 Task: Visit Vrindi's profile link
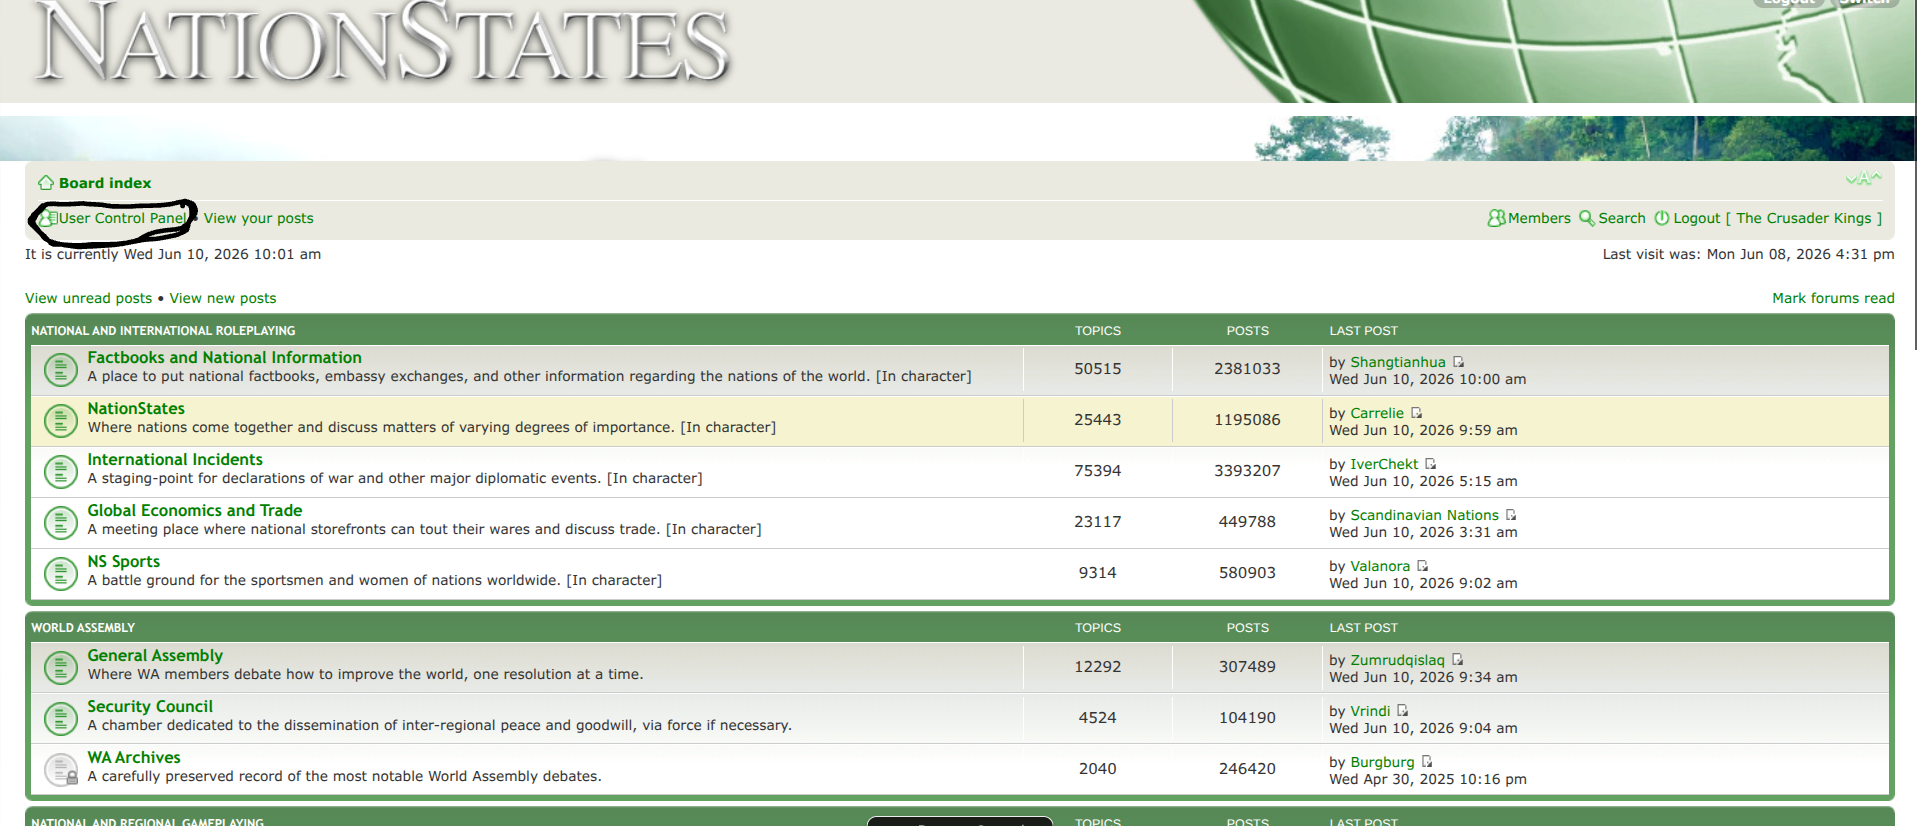(1370, 711)
